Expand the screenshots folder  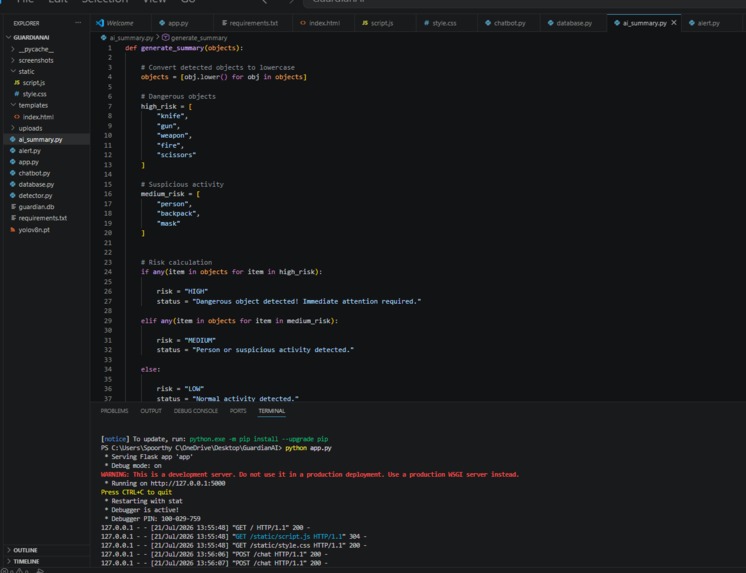click(x=36, y=60)
